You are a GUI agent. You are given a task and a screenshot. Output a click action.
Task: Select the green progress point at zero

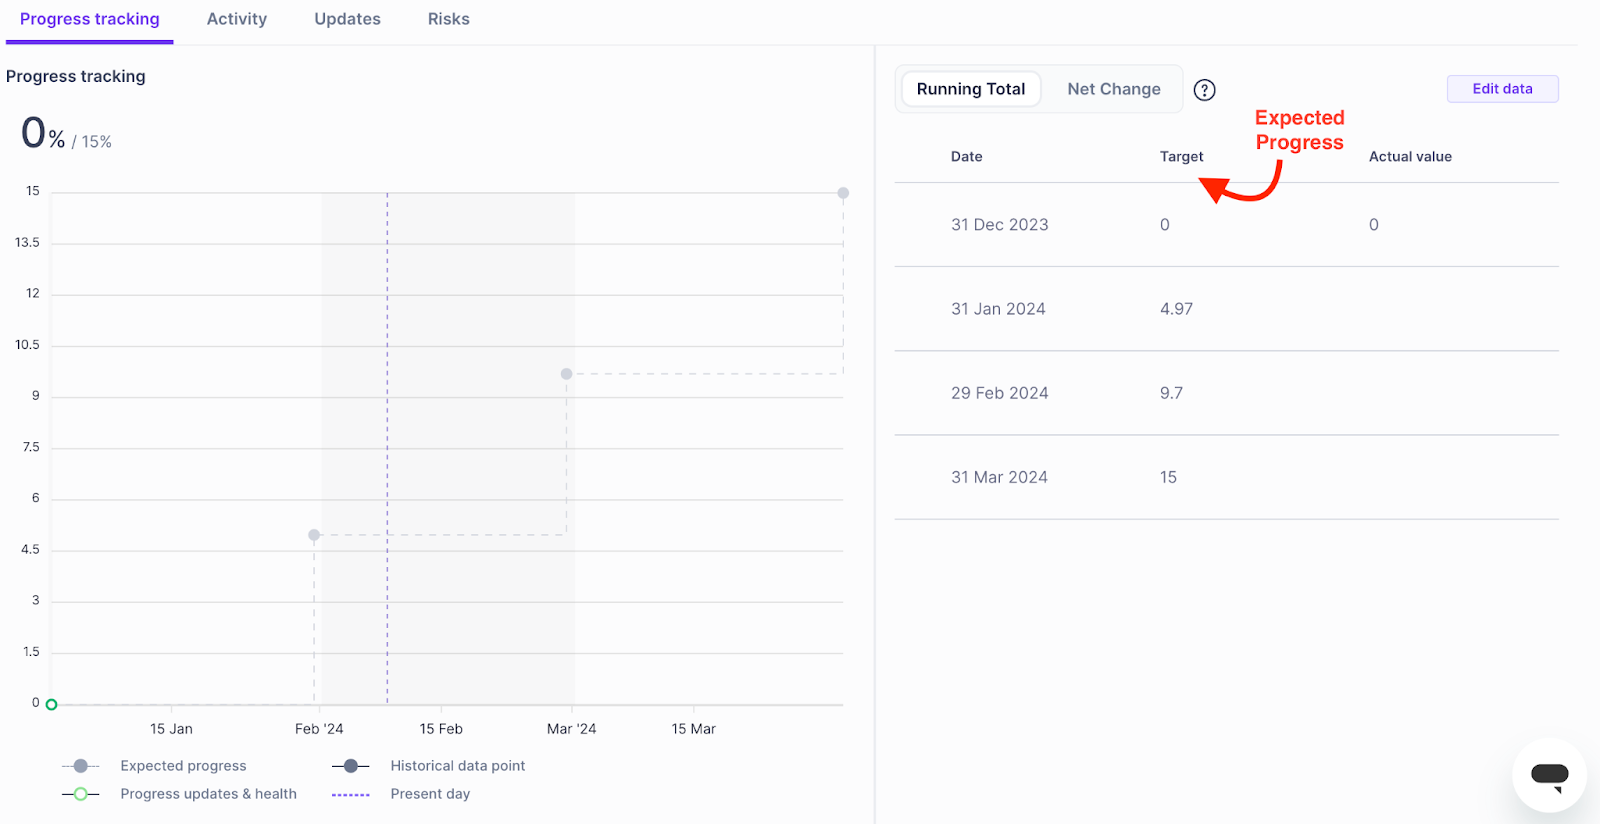point(52,705)
